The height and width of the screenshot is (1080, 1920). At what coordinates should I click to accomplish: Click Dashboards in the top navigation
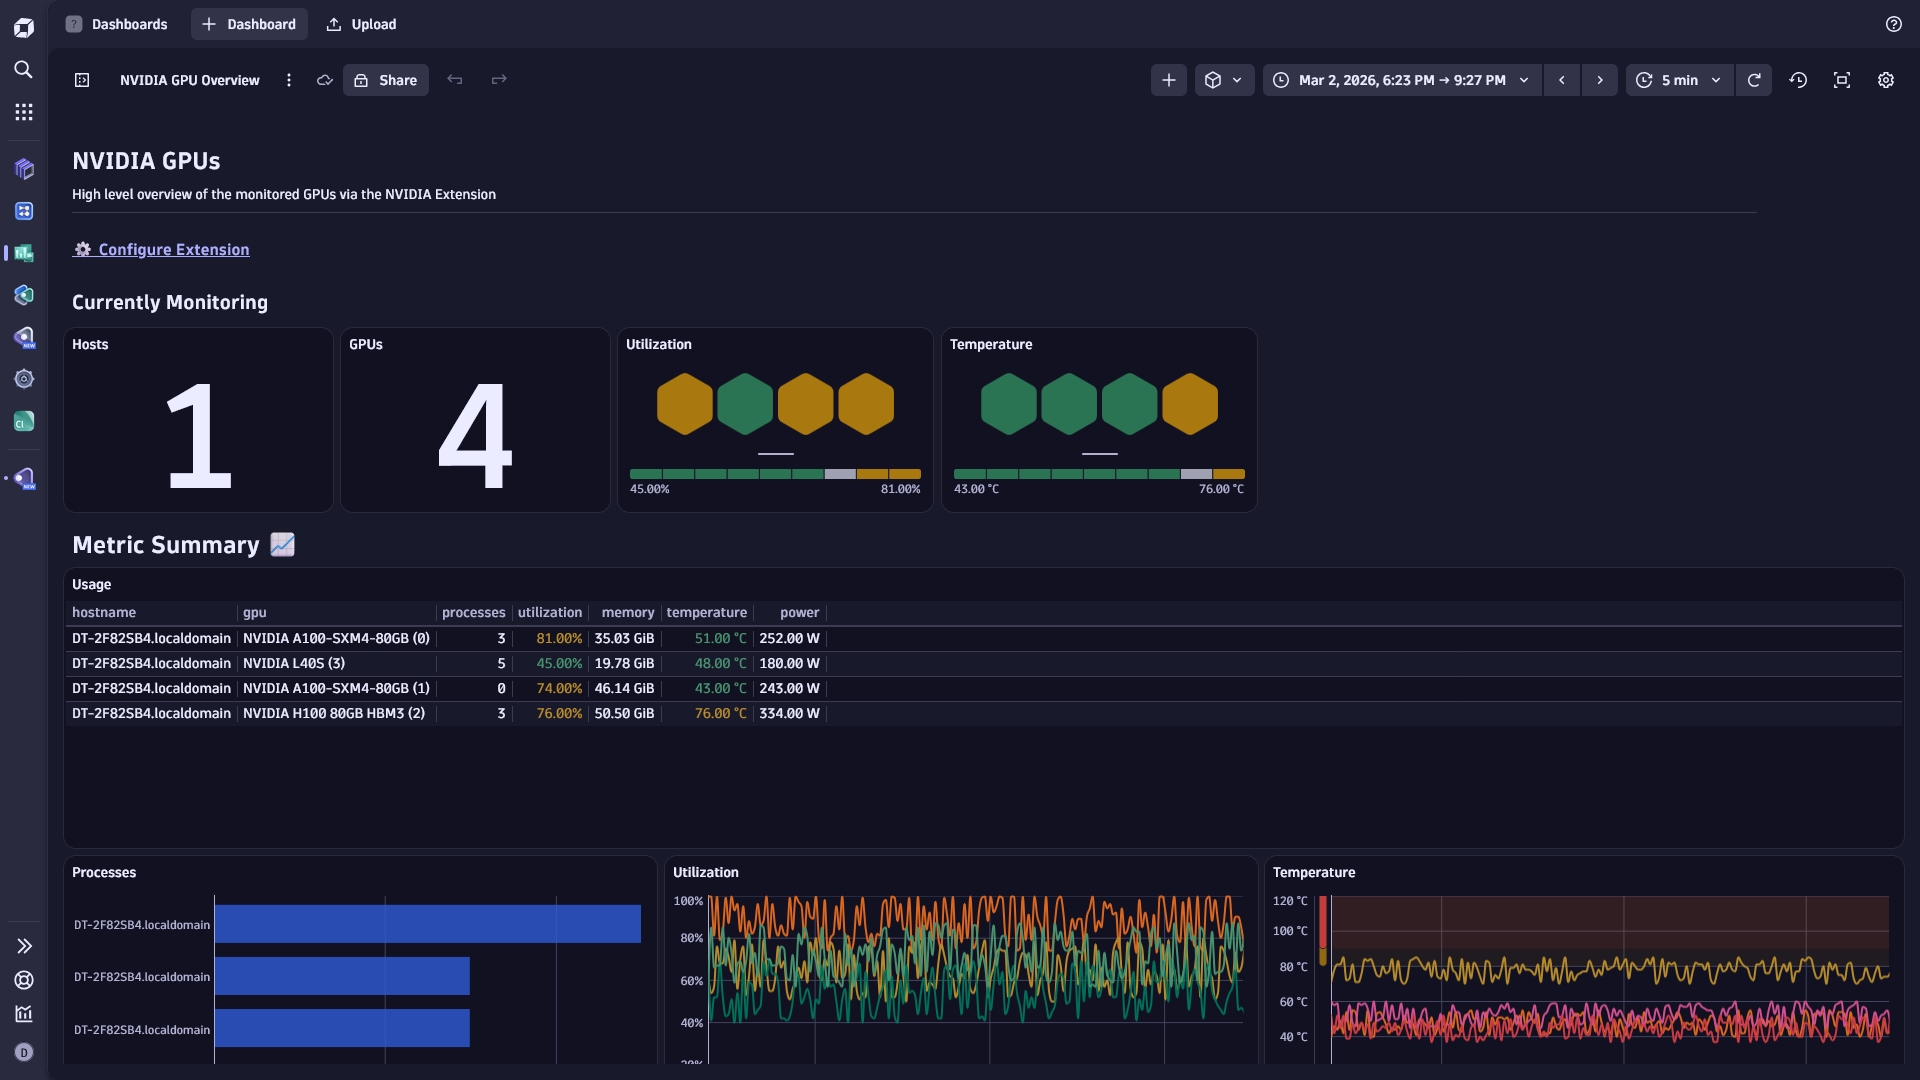[130, 24]
